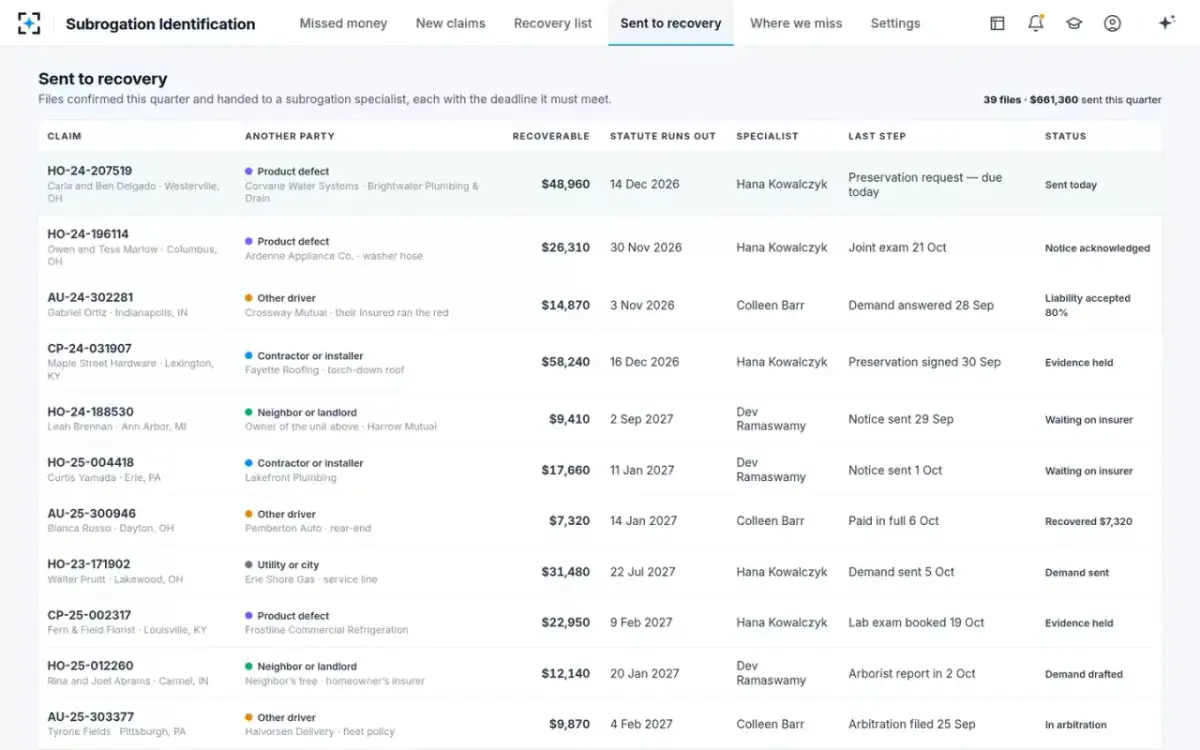Screen dimensions: 1200x750
Task: Open the New claims tab
Action: [x=450, y=23]
